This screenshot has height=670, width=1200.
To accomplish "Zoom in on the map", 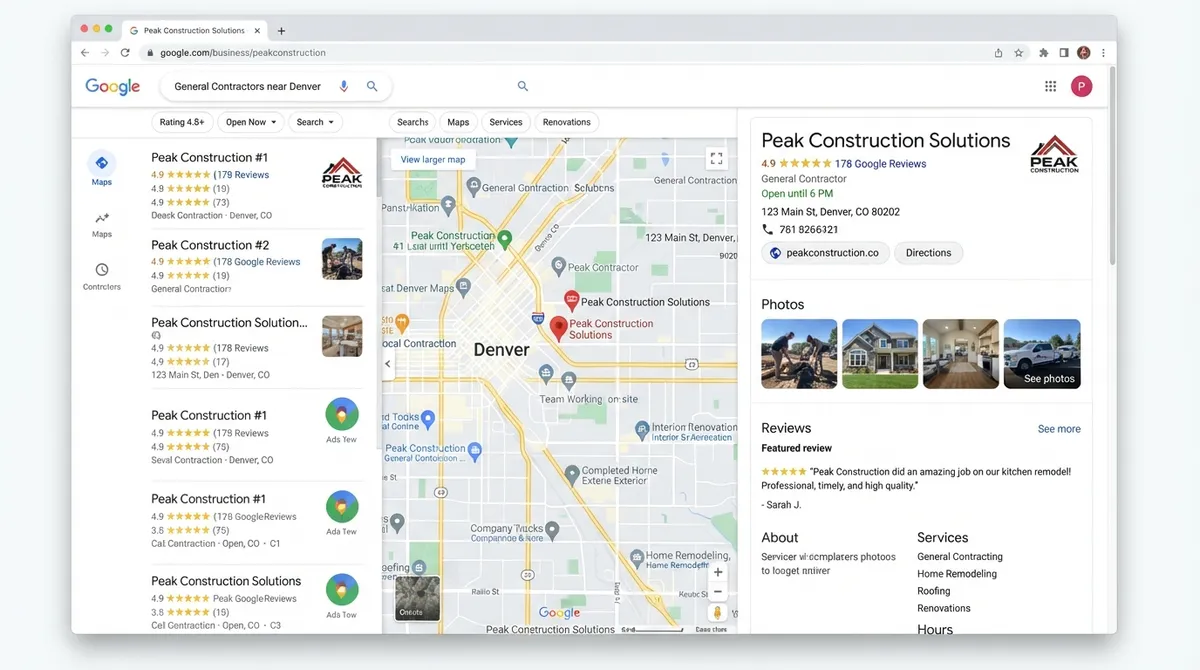I will (718, 573).
